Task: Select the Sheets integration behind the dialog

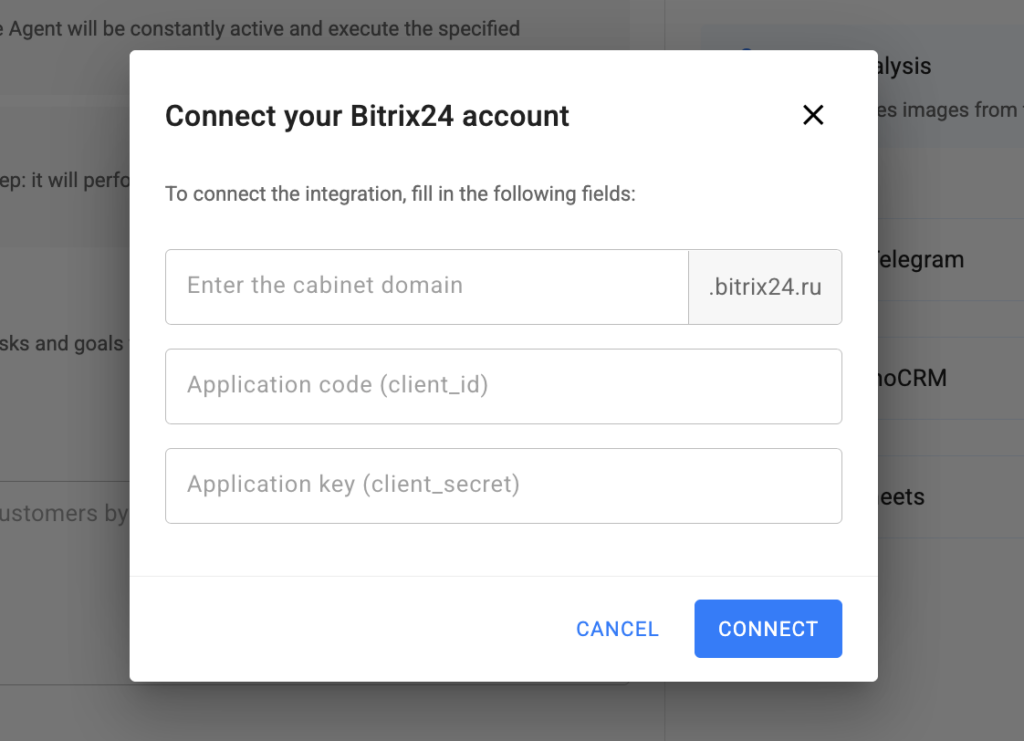Action: point(902,497)
